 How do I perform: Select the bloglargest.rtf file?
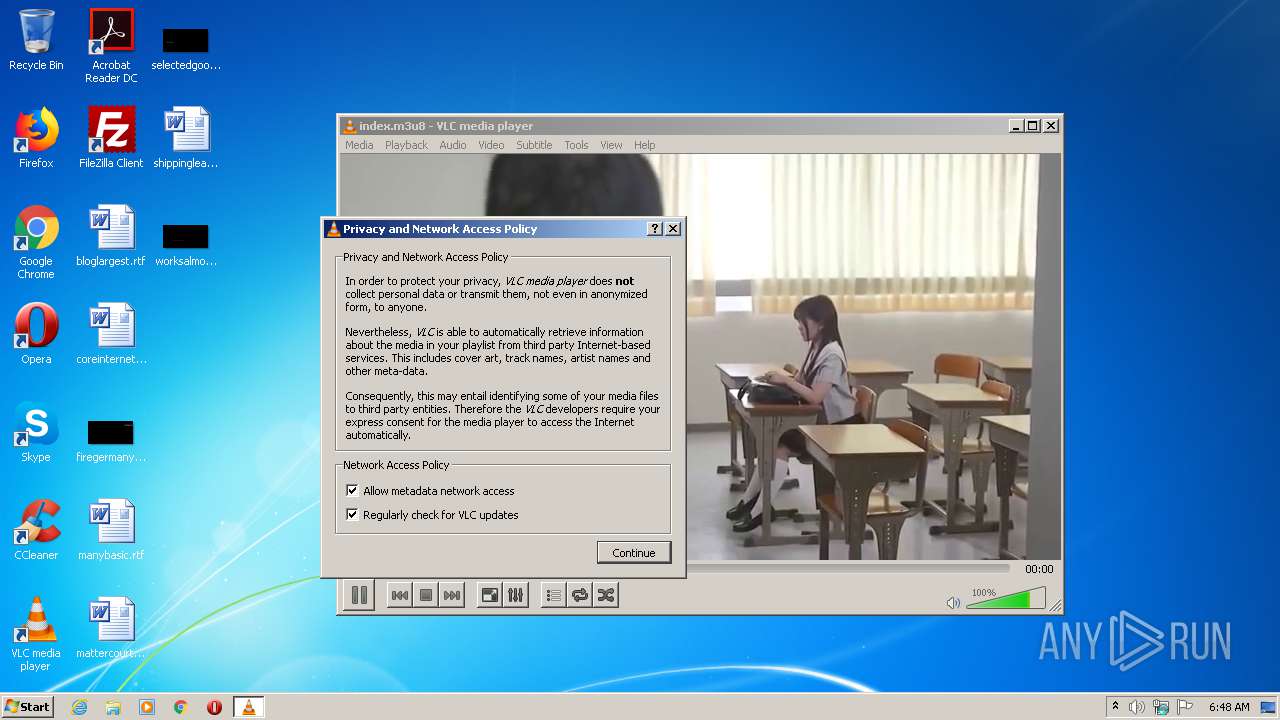pyautogui.click(x=111, y=236)
